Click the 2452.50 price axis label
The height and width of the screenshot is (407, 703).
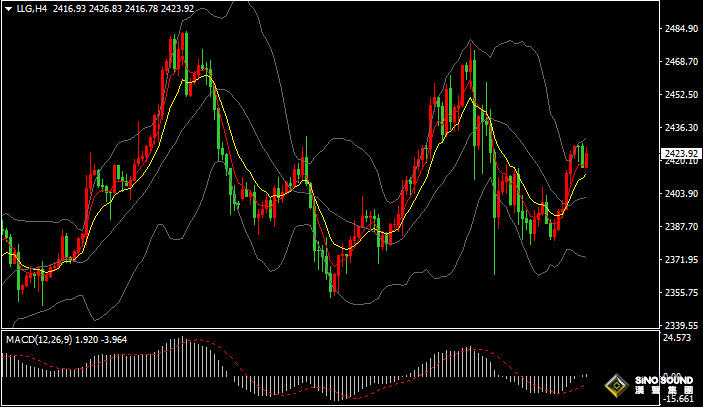(x=680, y=95)
